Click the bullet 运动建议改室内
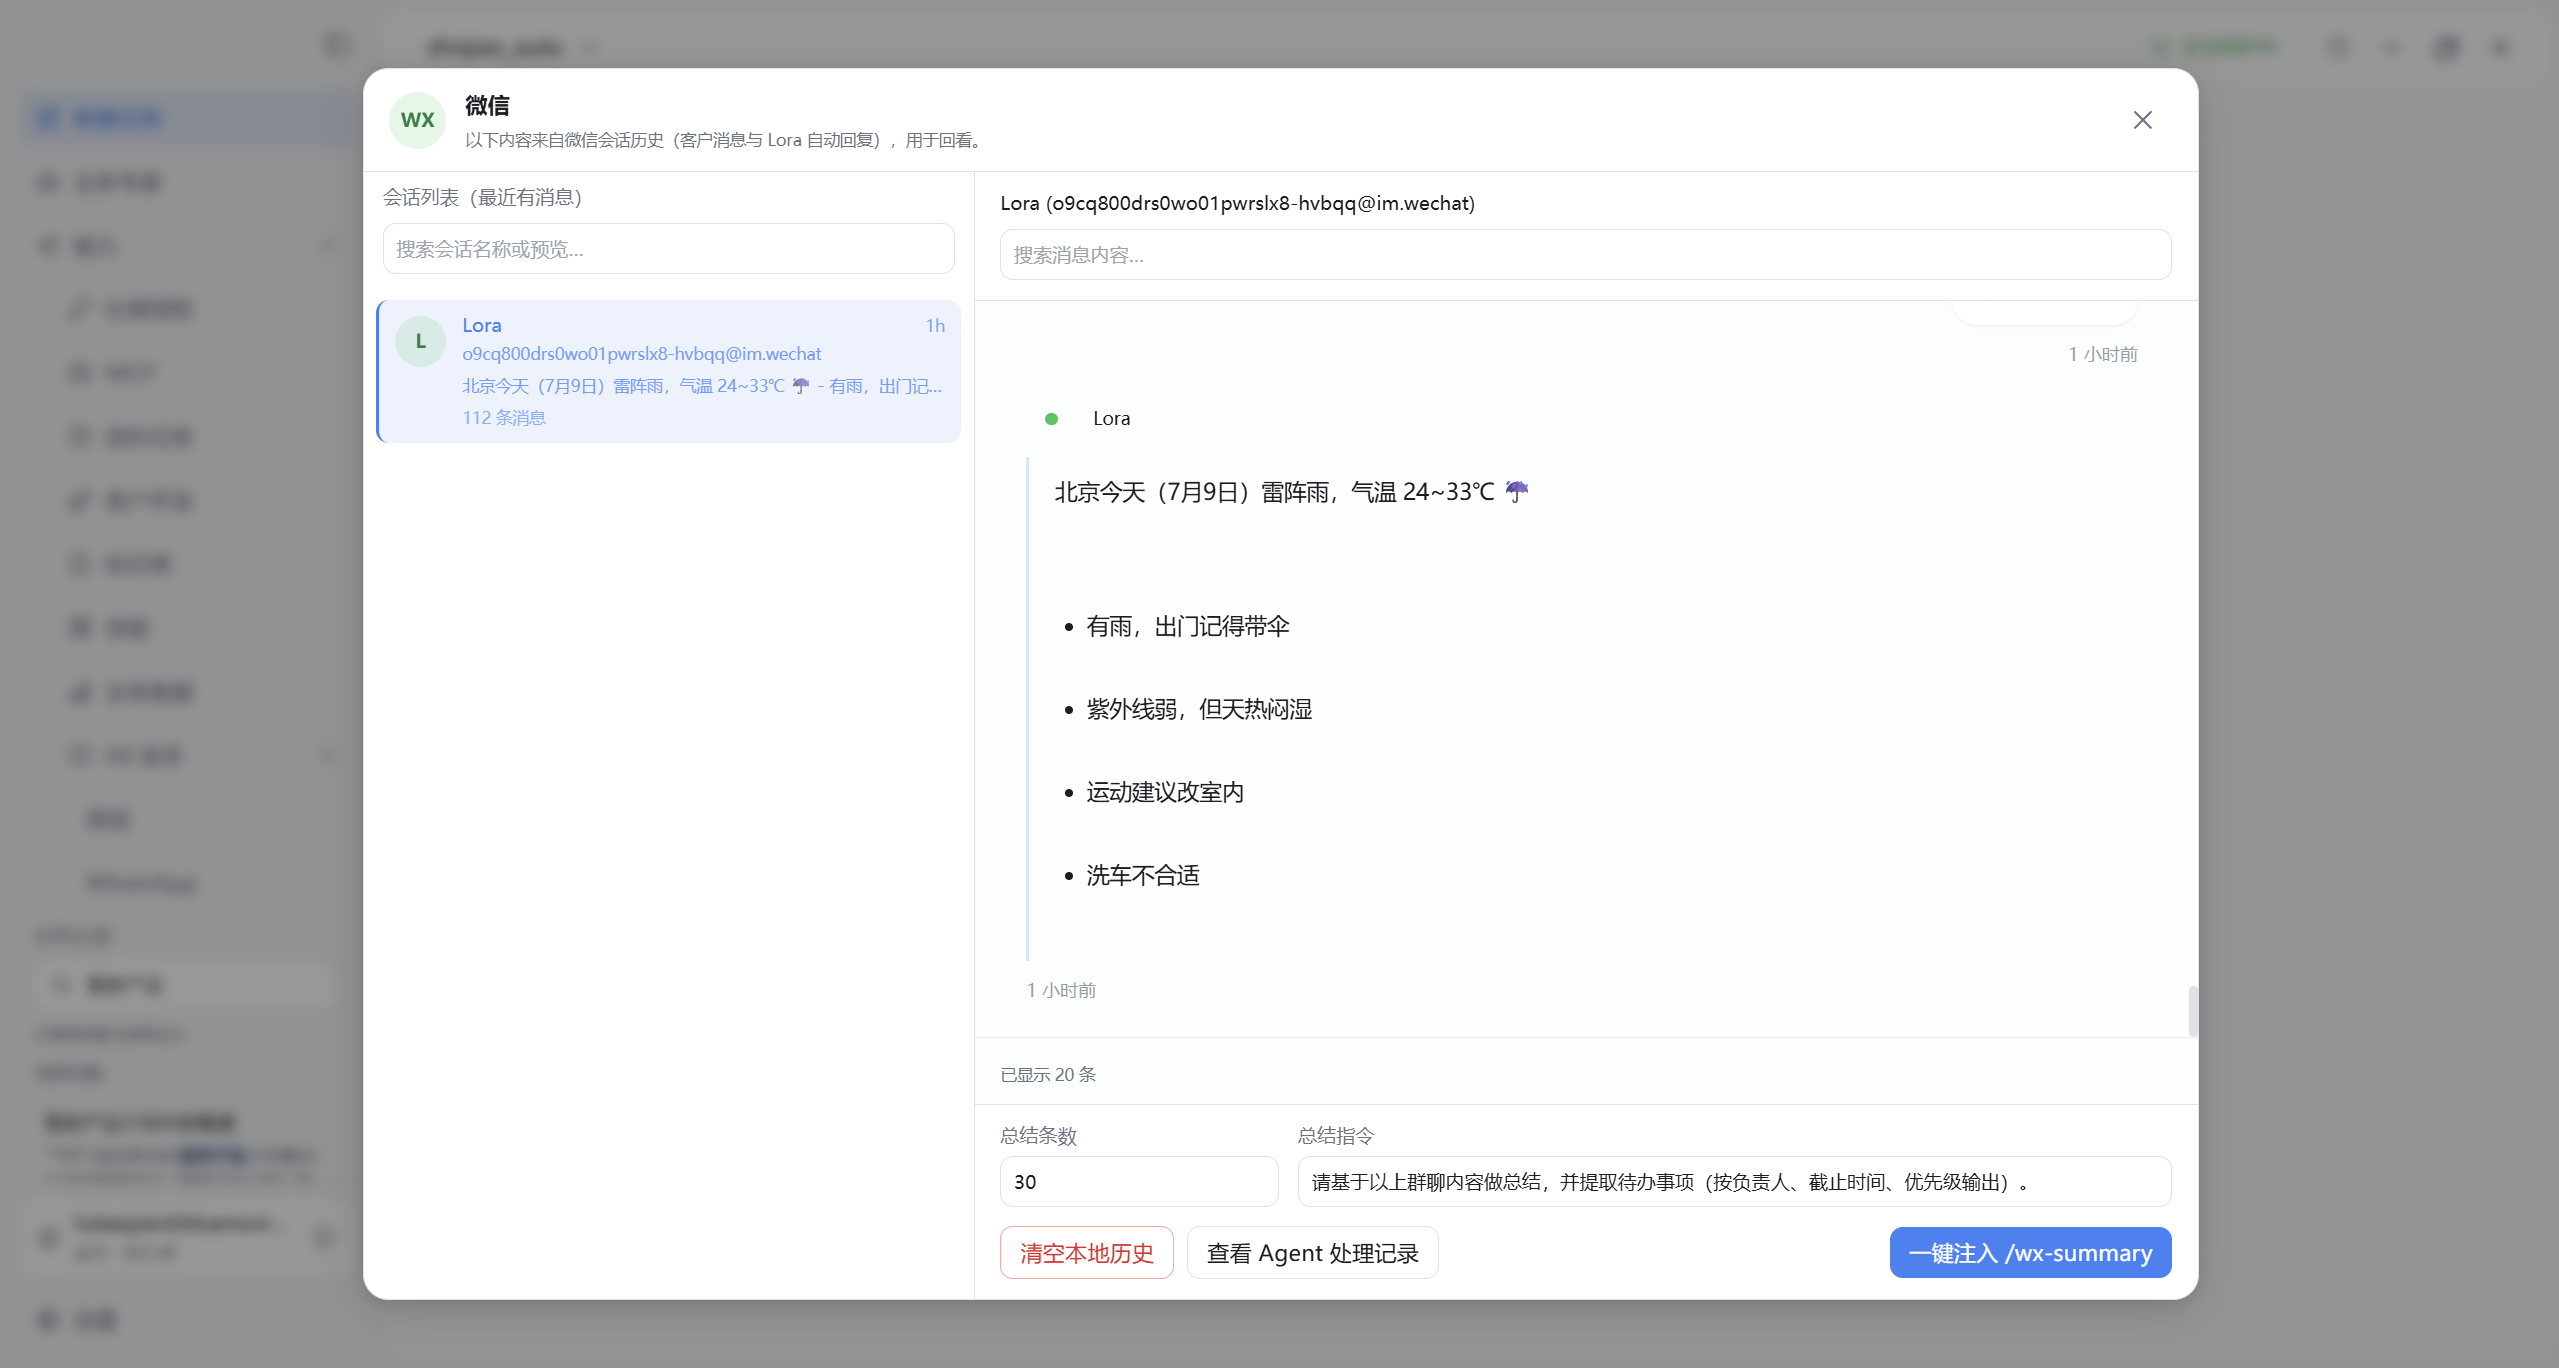The image size is (2559, 1368). point(1165,793)
